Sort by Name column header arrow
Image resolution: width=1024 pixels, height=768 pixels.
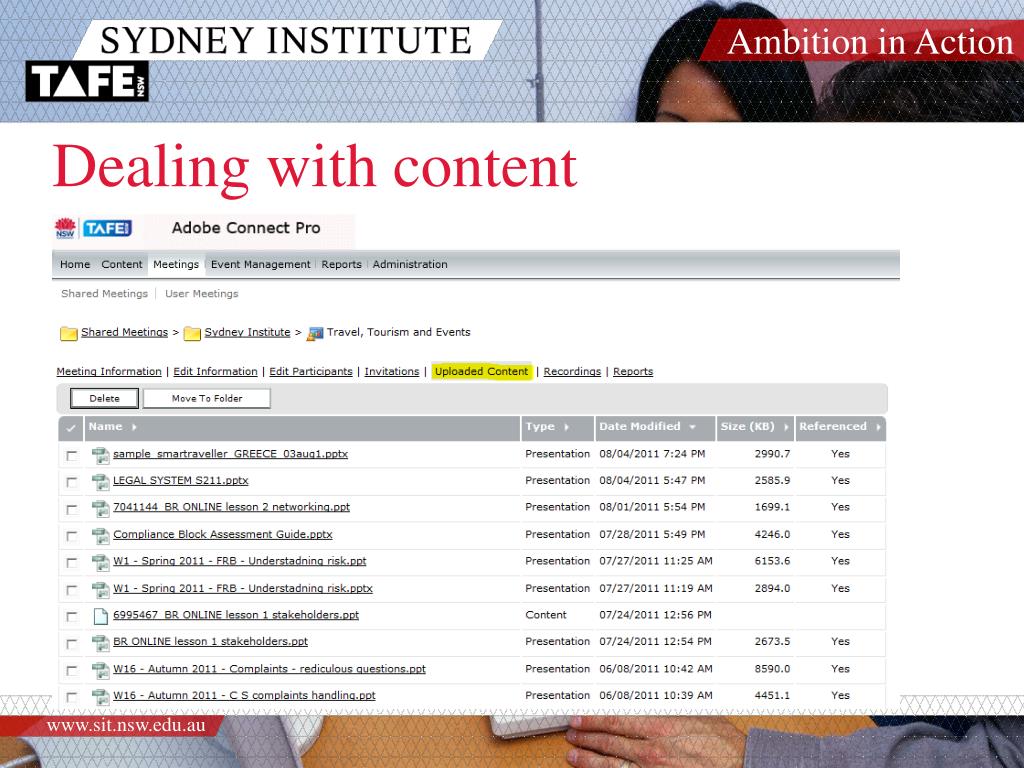pos(134,427)
